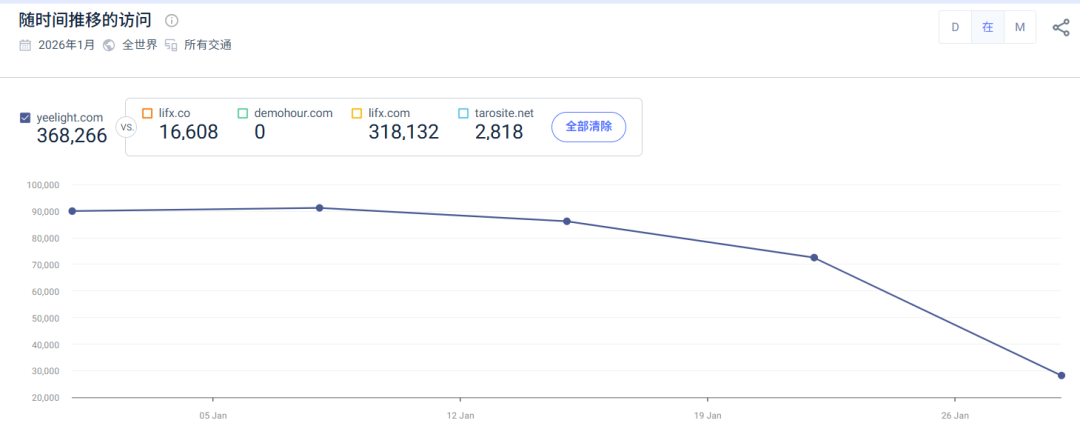The image size is (1080, 426).
Task: Click the data point near 22 Jan
Action: (814, 258)
